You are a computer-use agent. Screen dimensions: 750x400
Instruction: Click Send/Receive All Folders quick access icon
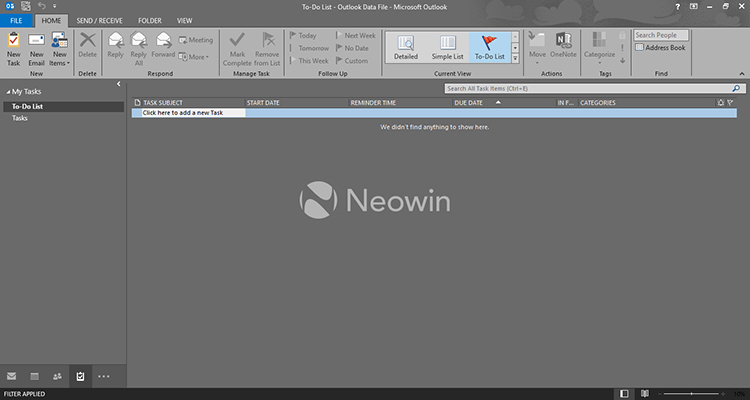click(26, 6)
